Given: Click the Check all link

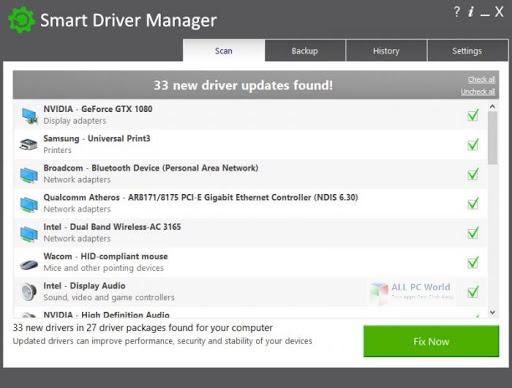Looking at the screenshot, I should pos(481,79).
